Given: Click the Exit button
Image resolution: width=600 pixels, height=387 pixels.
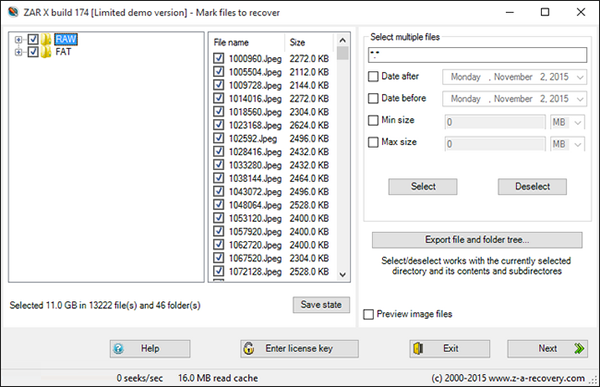Looking at the screenshot, I should [x=450, y=349].
